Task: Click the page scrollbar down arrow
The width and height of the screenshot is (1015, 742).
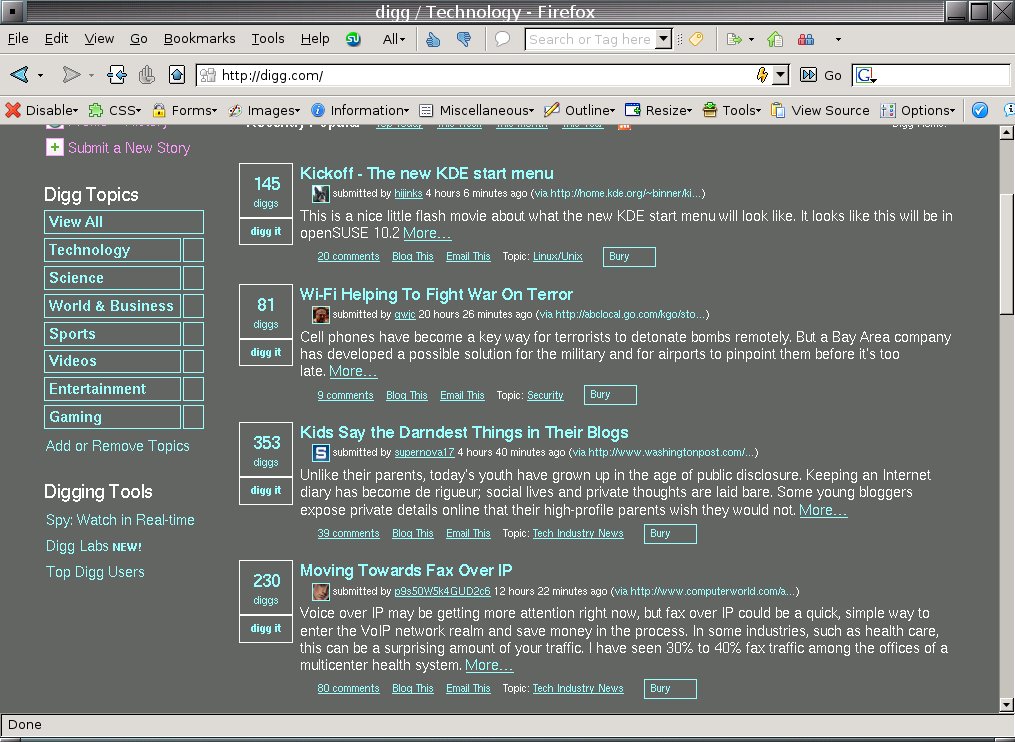Action: click(1006, 705)
